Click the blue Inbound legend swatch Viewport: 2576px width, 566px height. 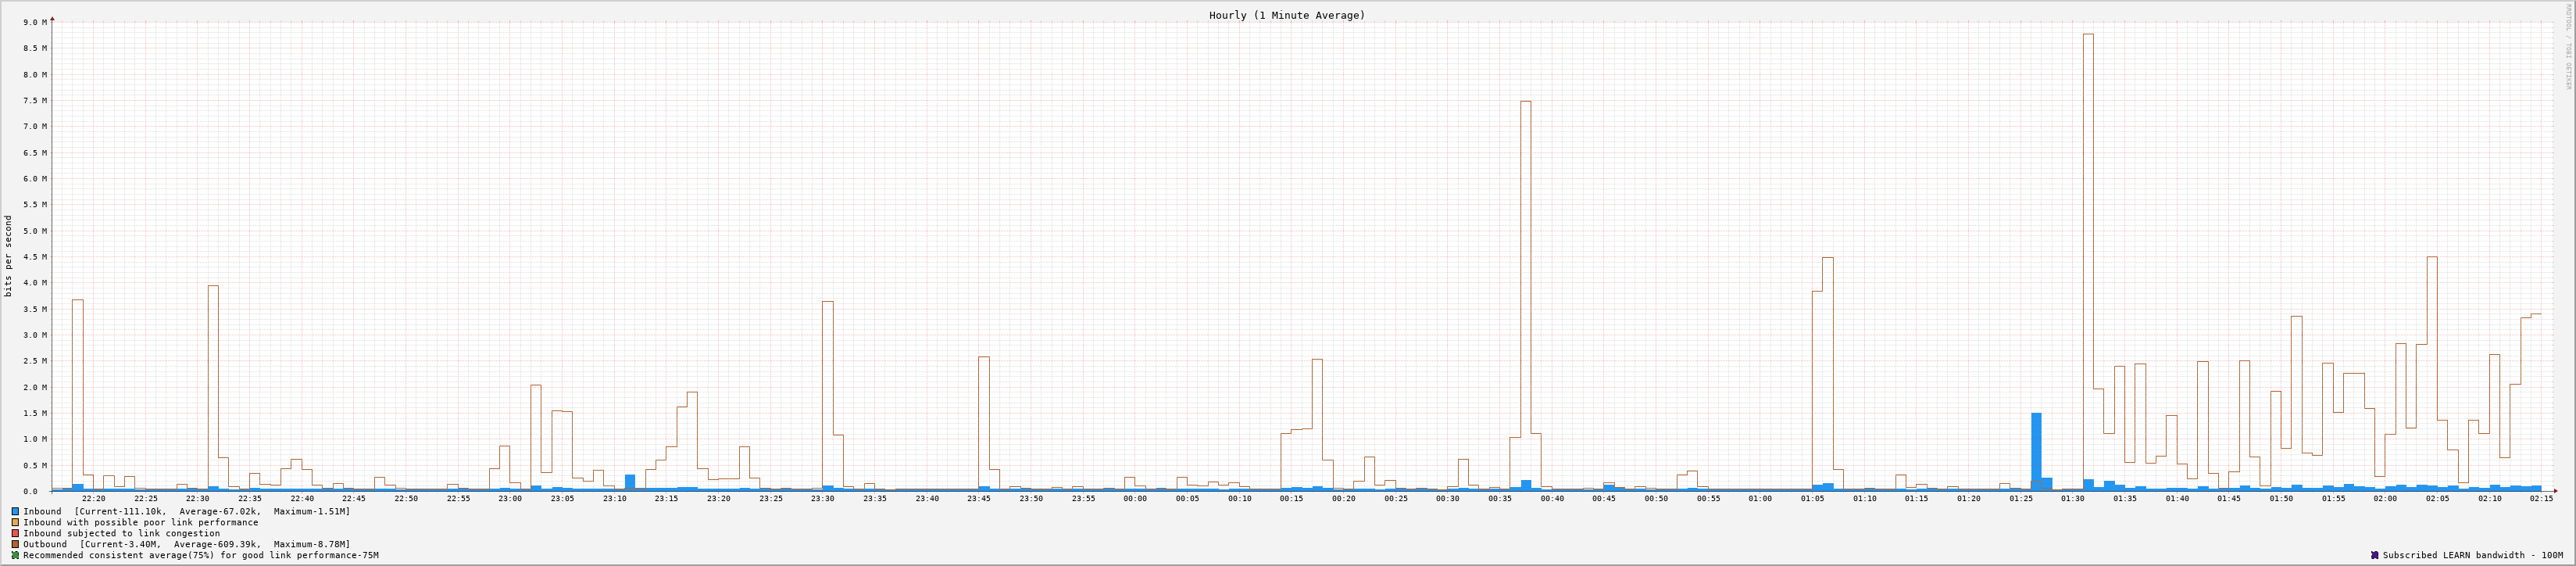click(15, 511)
